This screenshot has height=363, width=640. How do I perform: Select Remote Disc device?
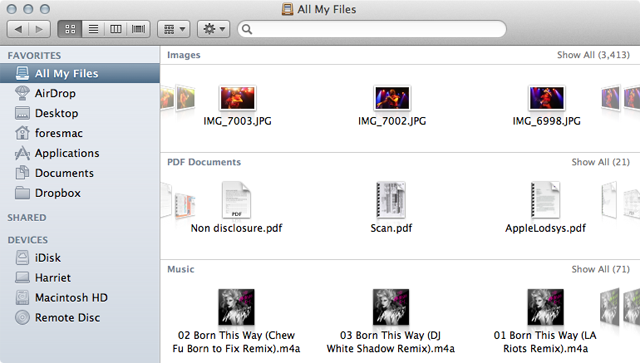point(80,318)
